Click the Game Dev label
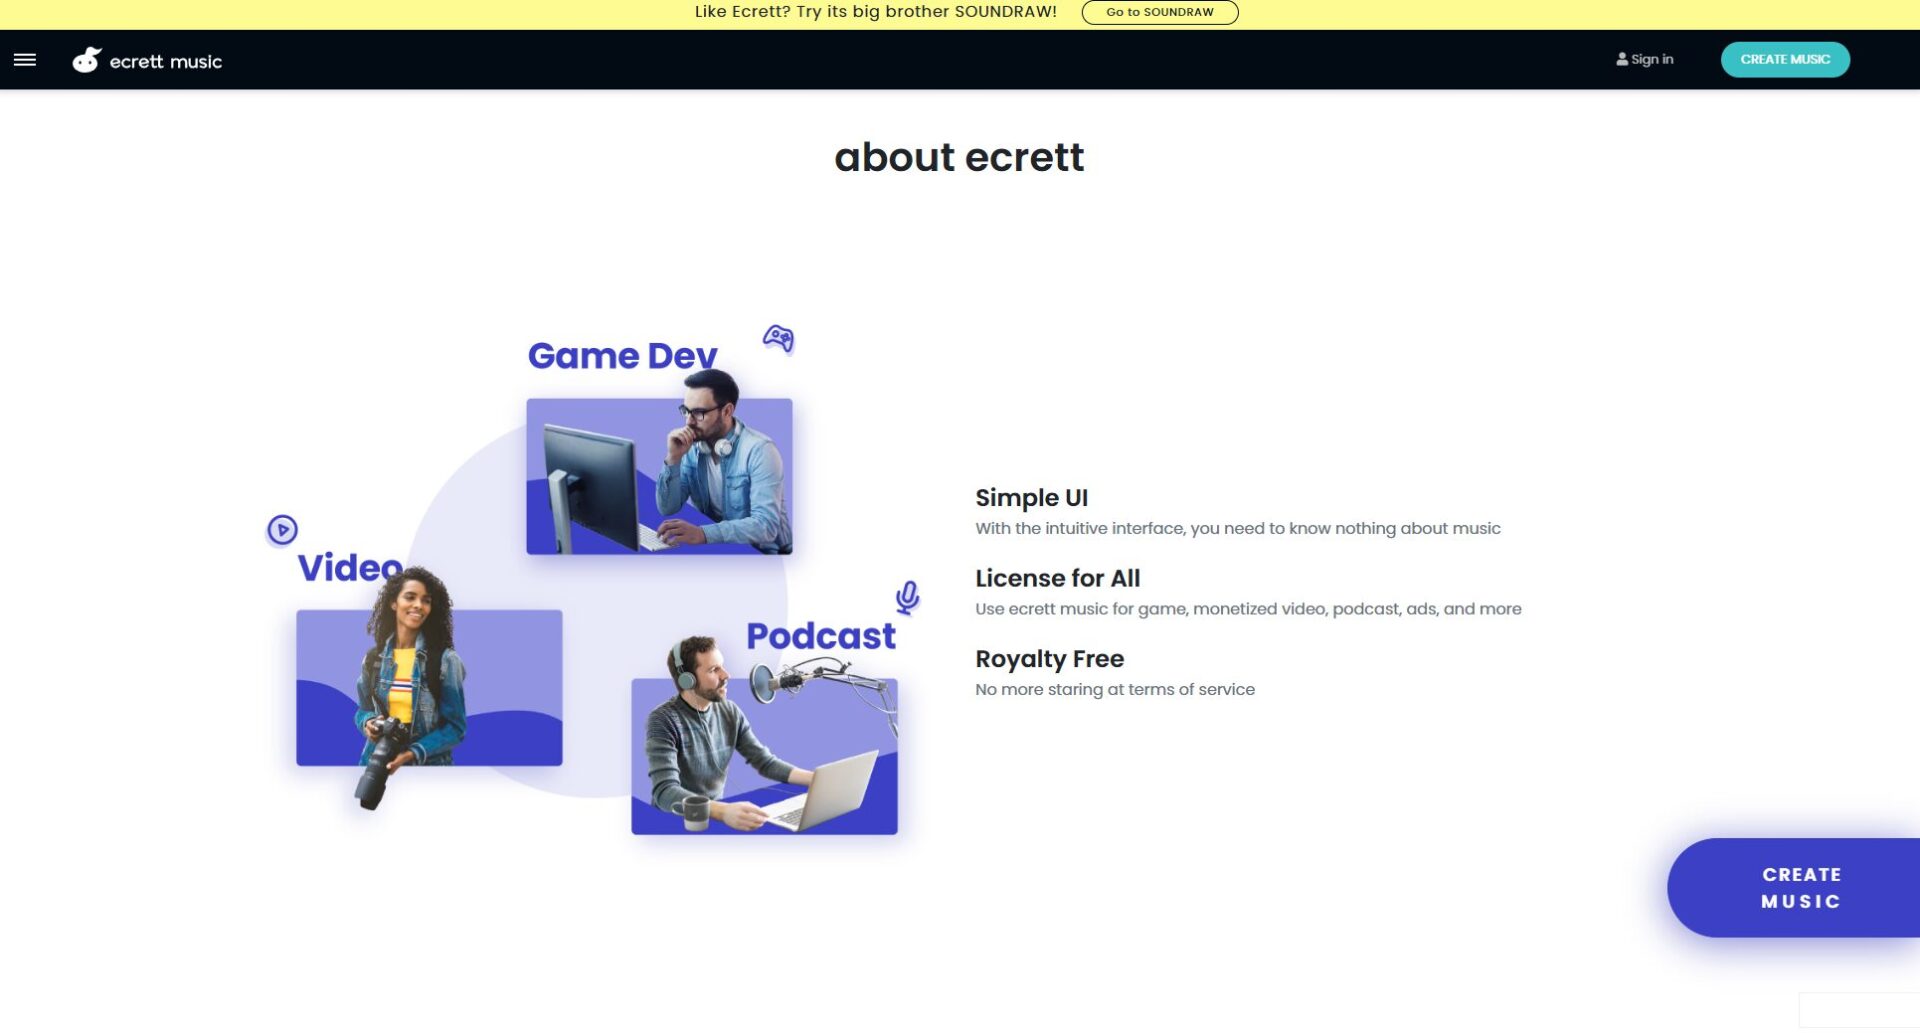Image resolution: width=1920 pixels, height=1033 pixels. tap(622, 356)
